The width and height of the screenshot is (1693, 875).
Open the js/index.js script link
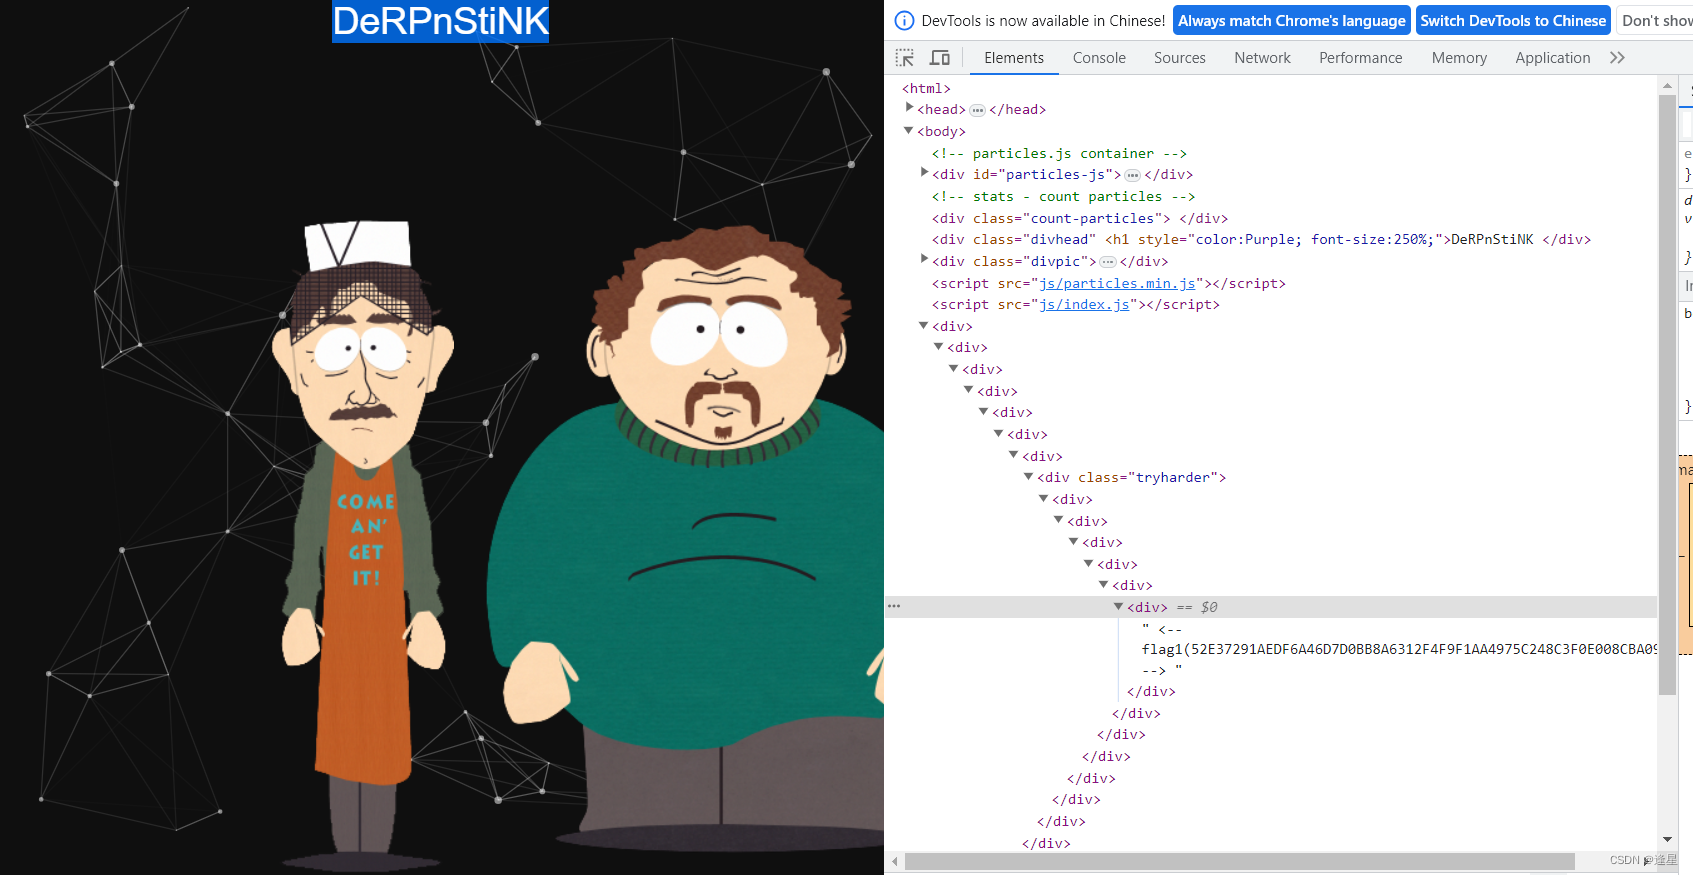[1084, 305]
